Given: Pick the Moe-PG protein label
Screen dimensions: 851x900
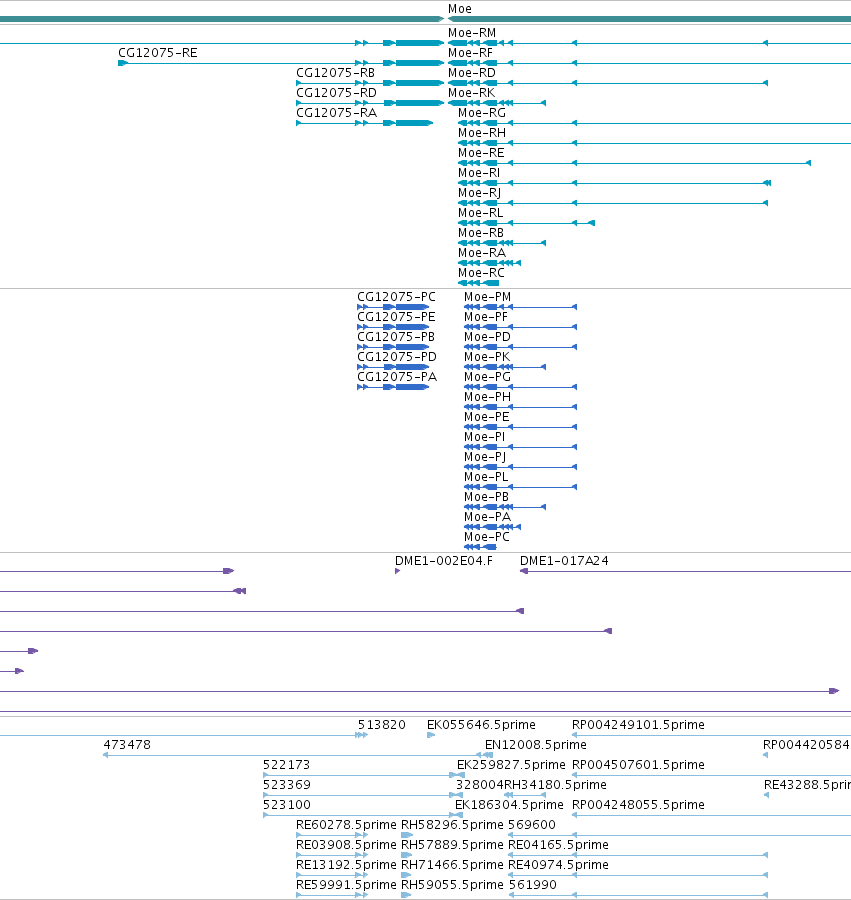Looking at the screenshot, I should pos(487,377).
